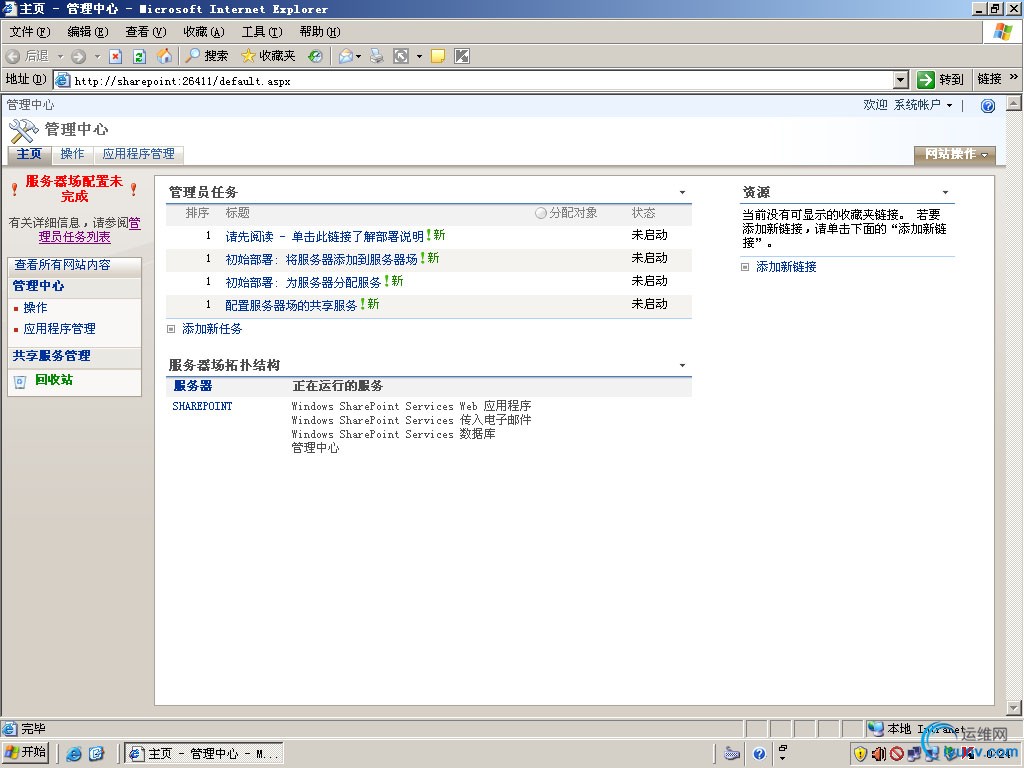Click the 后退 back button

[x=28, y=57]
